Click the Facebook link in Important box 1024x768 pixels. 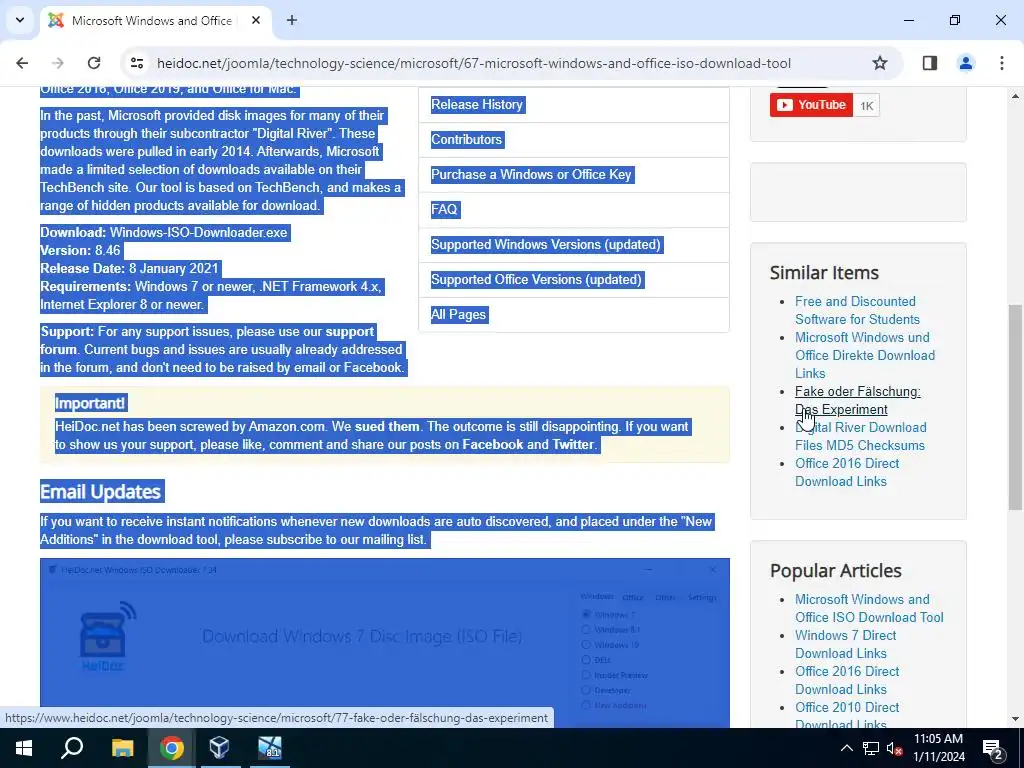pyautogui.click(x=492, y=444)
